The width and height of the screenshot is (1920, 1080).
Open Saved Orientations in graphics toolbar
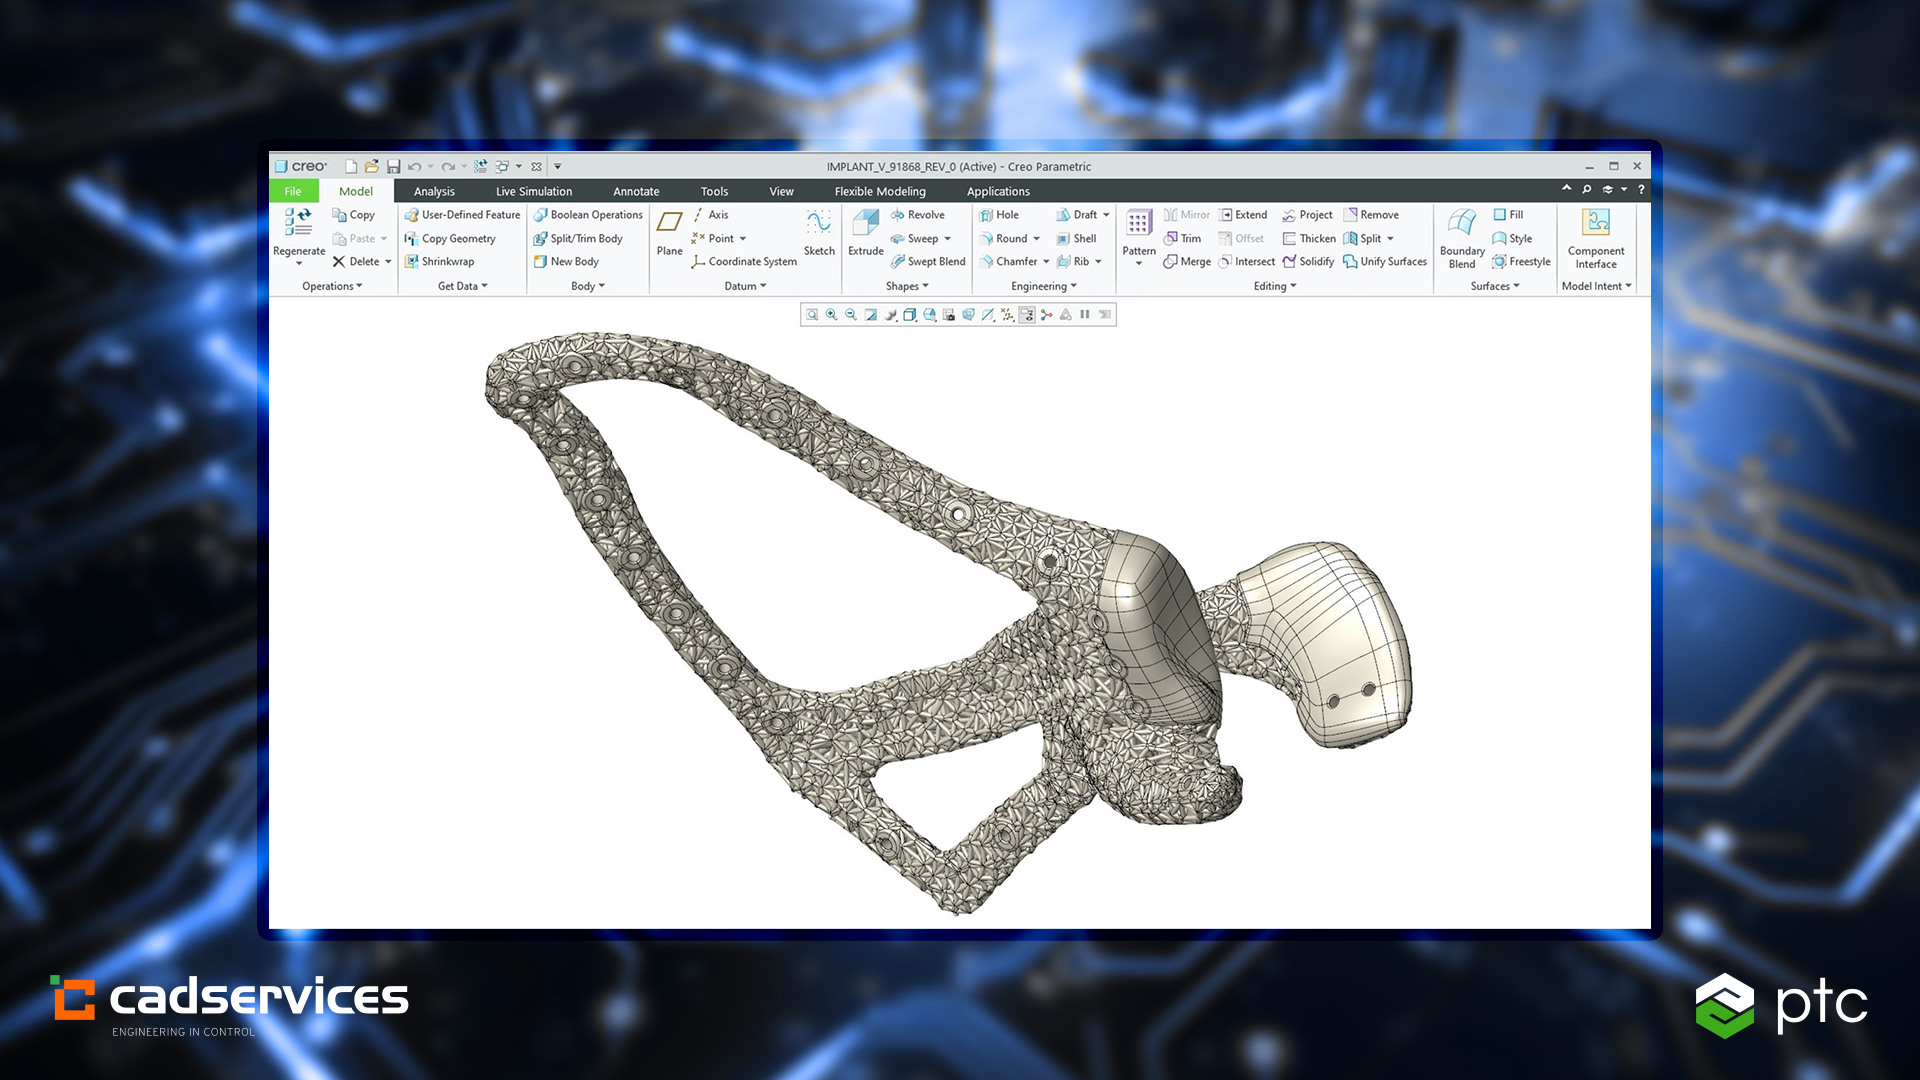929,315
